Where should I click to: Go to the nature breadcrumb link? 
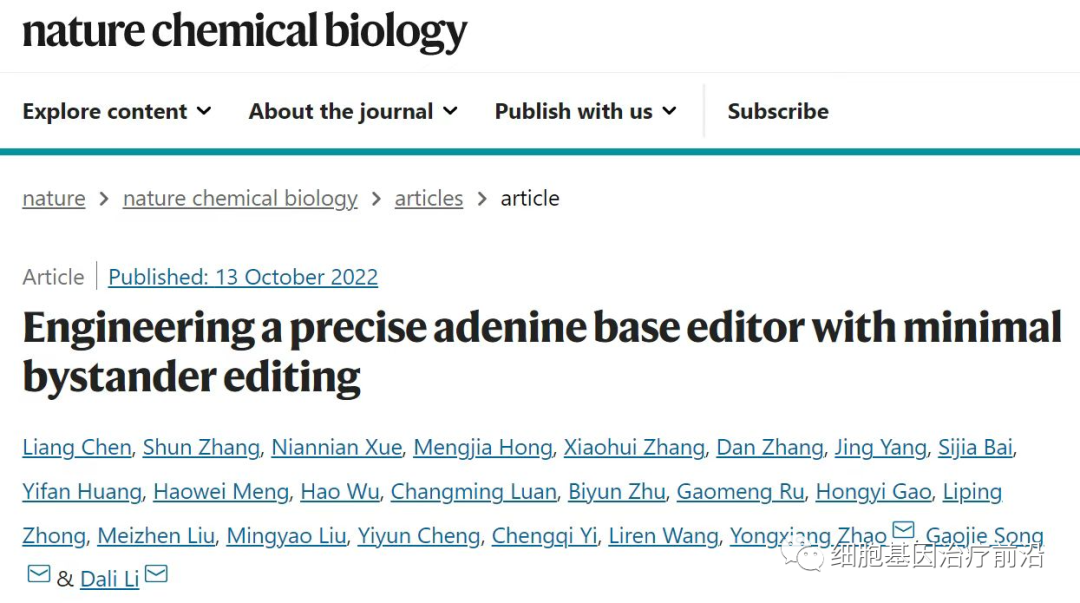[x=53, y=198]
